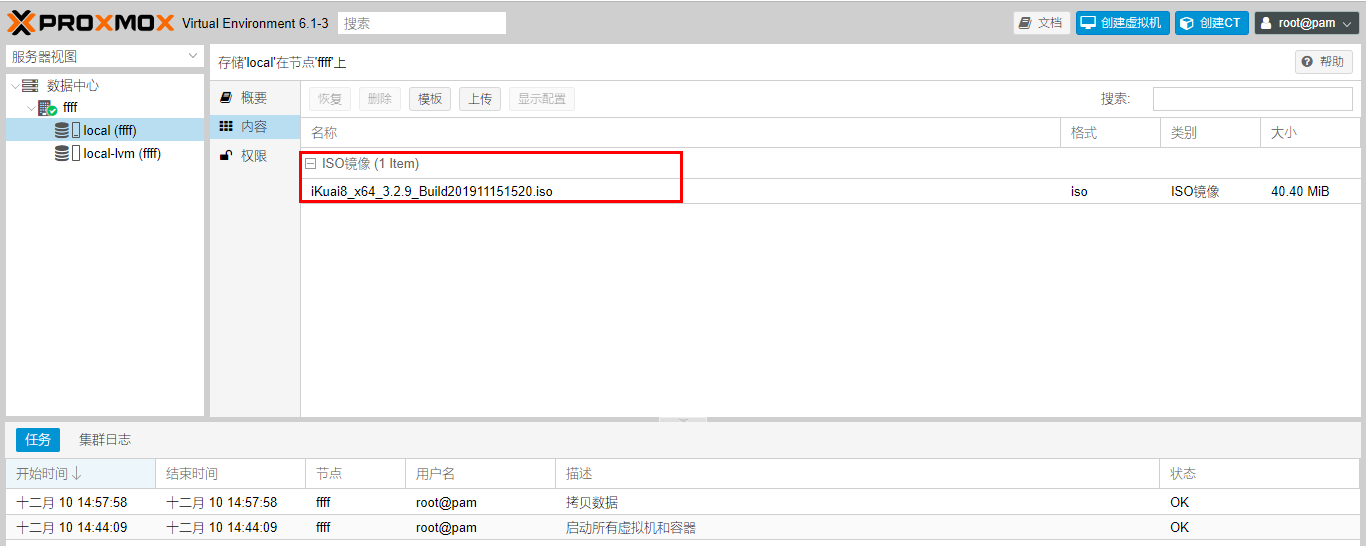Viewport: 1366px width, 546px height.
Task: Click monitor icon on 创建虚拟机
Action: click(1088, 22)
